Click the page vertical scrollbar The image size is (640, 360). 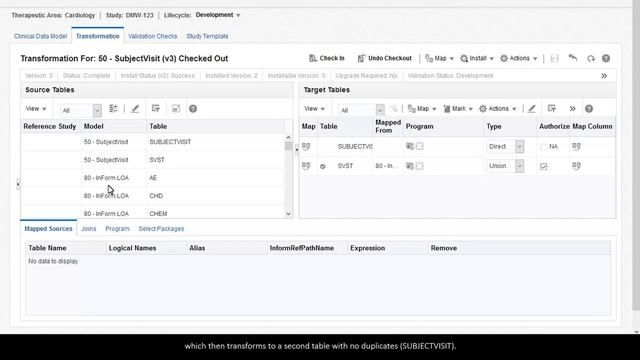[636, 155]
